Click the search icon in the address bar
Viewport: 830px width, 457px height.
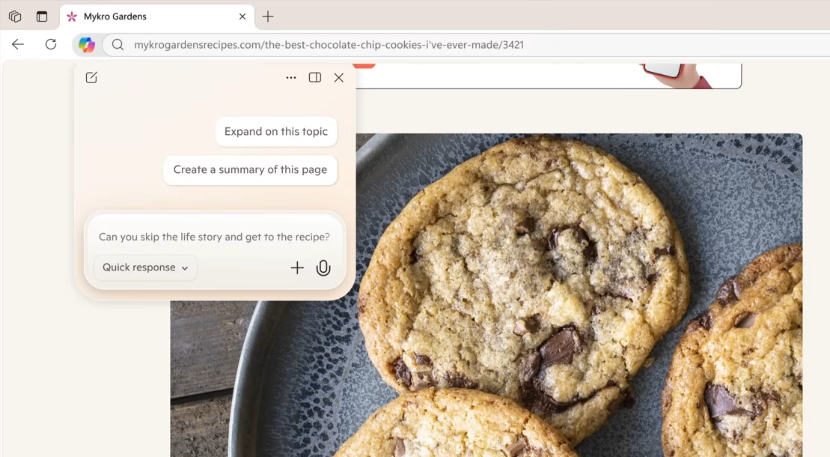click(x=118, y=45)
